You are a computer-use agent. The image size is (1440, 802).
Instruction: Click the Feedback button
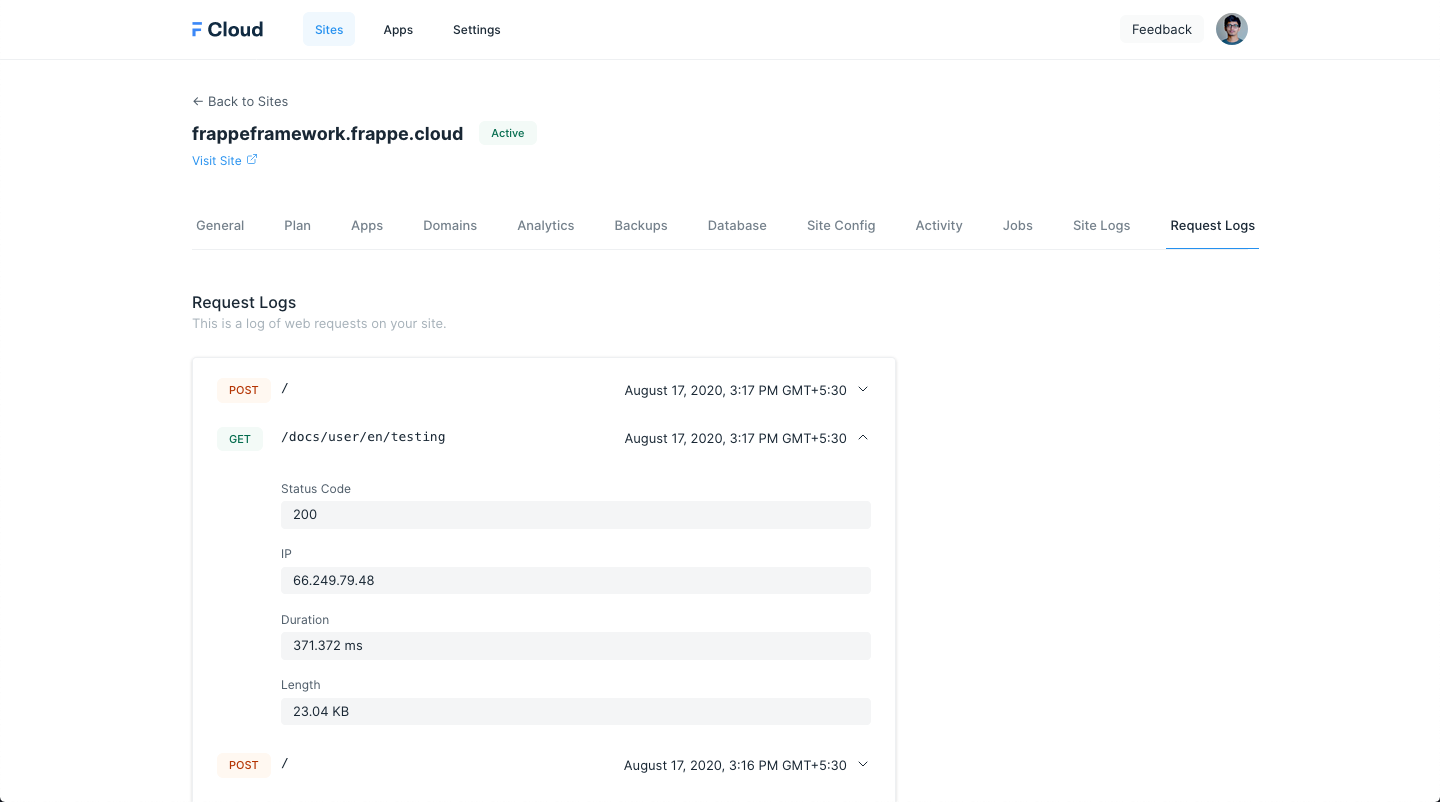click(x=1161, y=30)
